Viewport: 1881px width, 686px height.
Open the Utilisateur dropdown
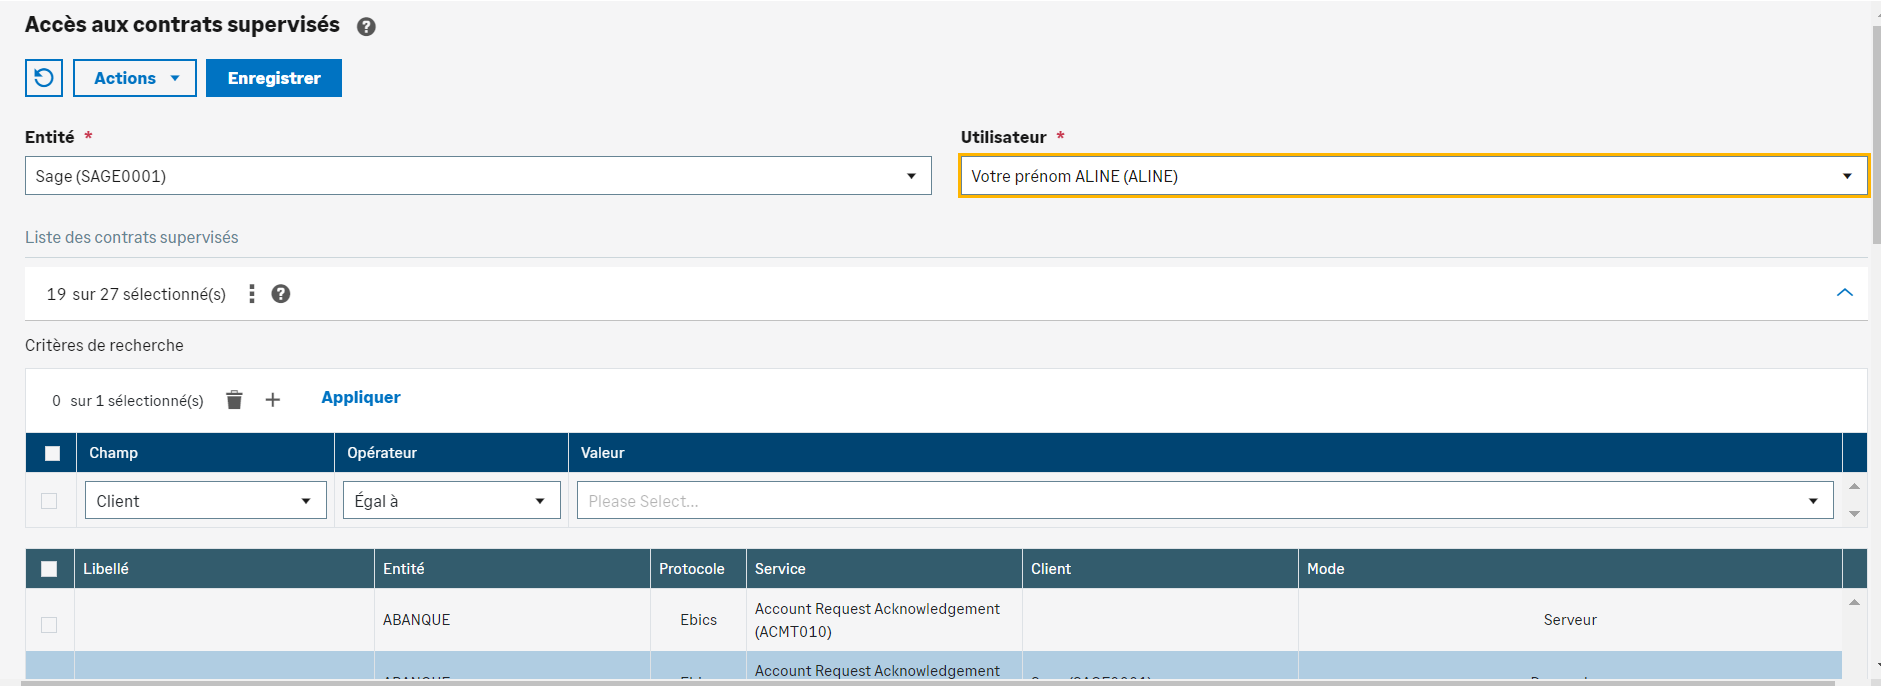point(1413,176)
